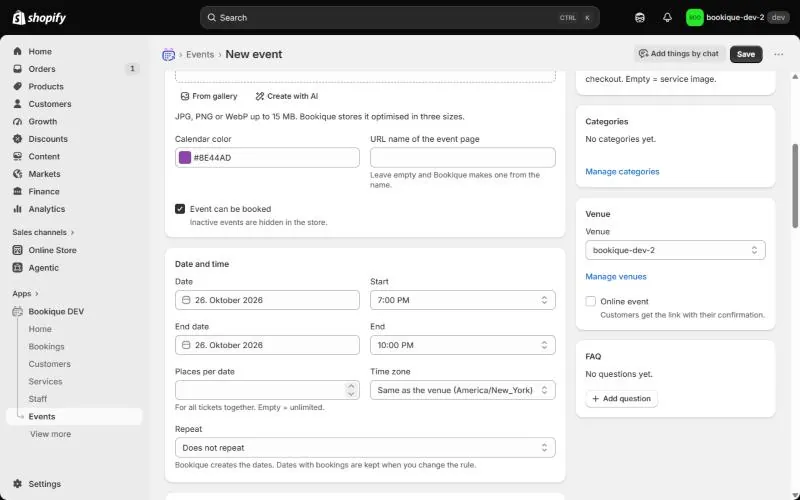This screenshot has width=800, height=500.
Task: Click the Discounts icon in sidebar
Action: point(17,139)
